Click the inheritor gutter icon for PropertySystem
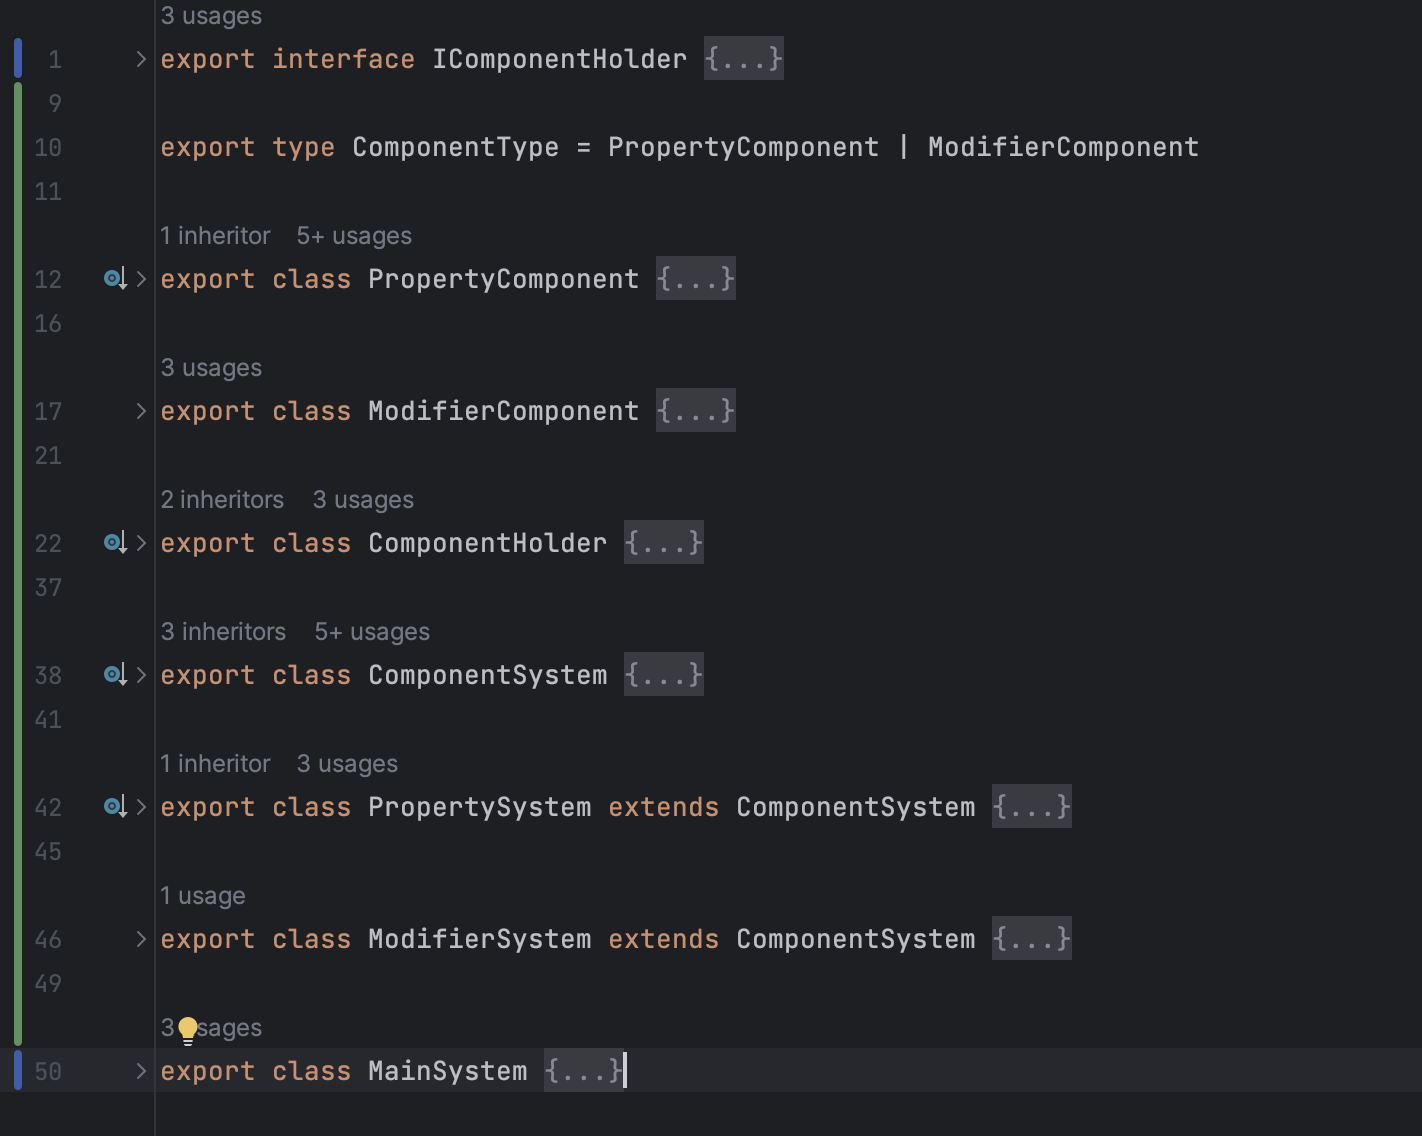This screenshot has width=1422, height=1136. pos(115,807)
